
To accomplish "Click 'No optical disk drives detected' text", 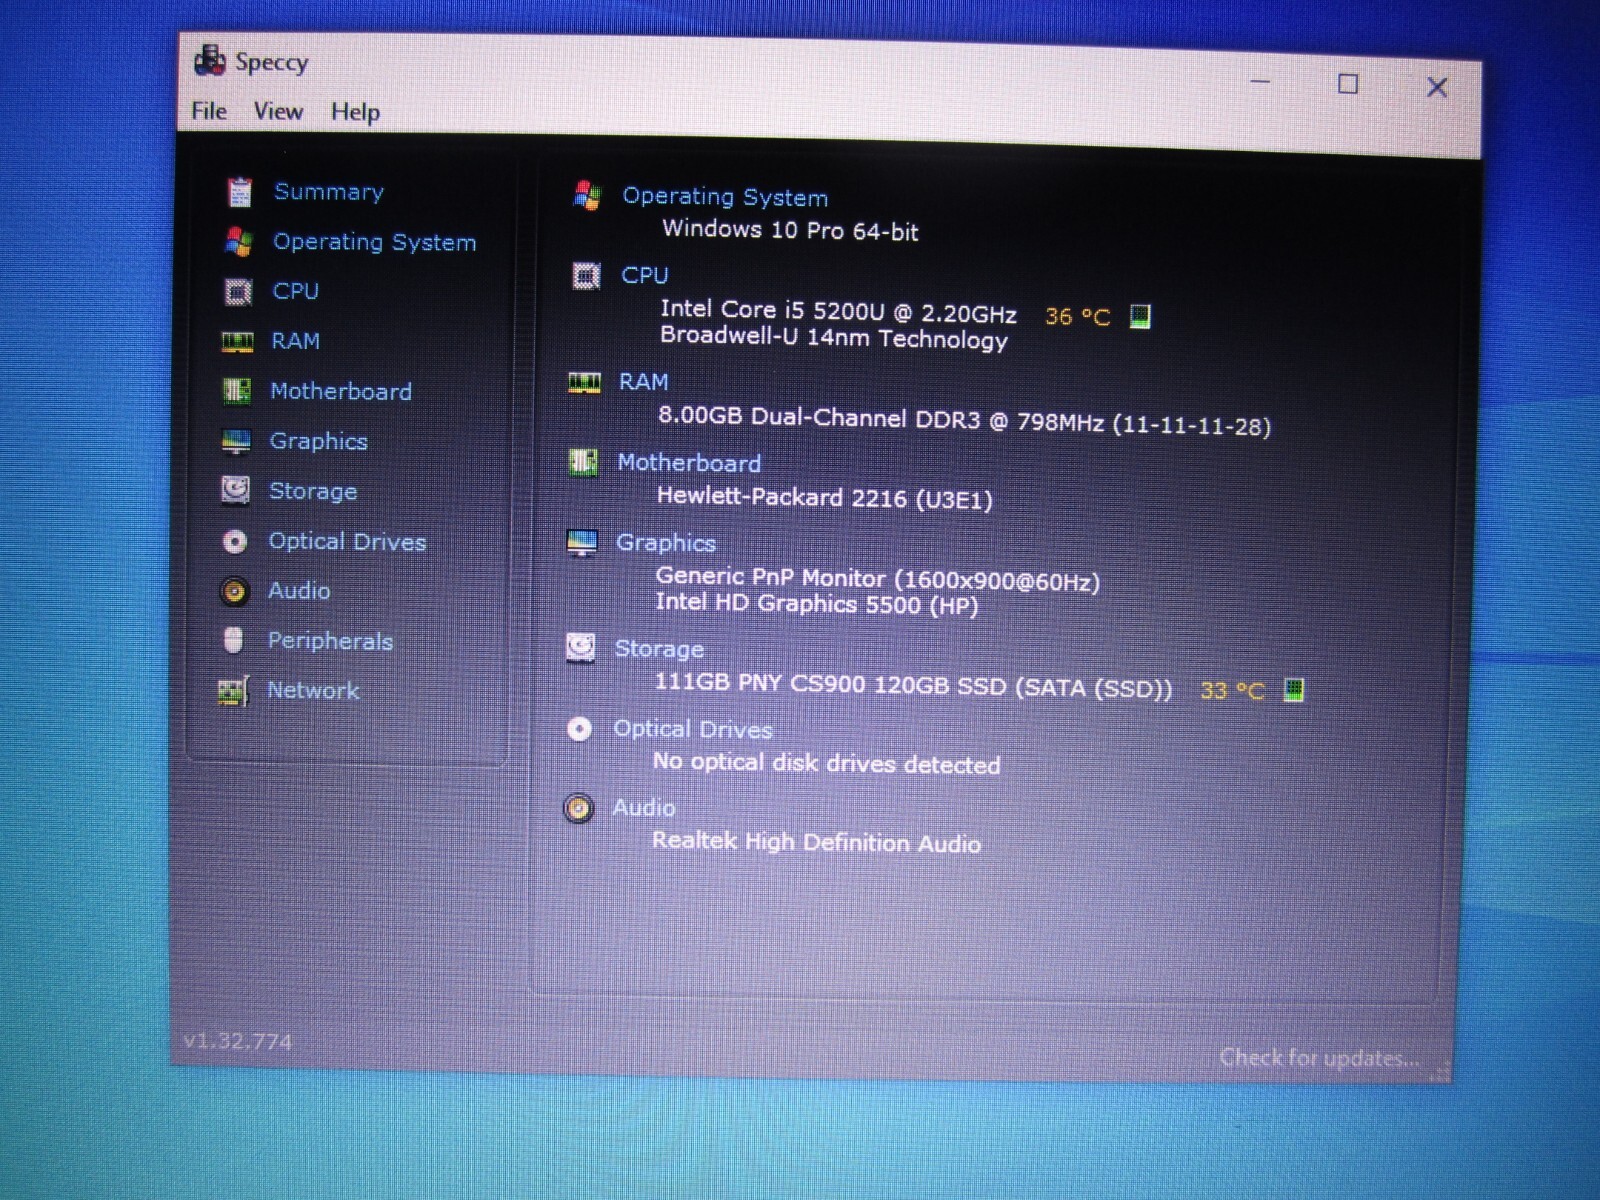I will point(827,763).
